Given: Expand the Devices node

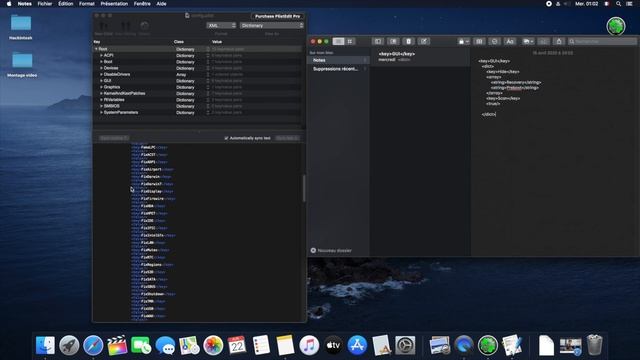Looking at the screenshot, I should [101, 68].
